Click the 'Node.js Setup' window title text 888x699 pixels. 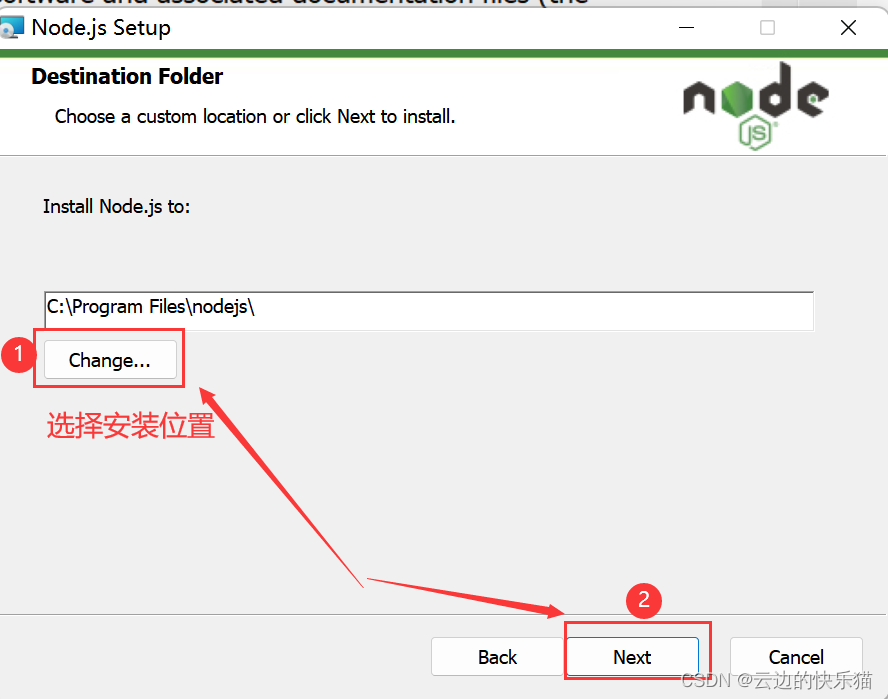(x=101, y=28)
